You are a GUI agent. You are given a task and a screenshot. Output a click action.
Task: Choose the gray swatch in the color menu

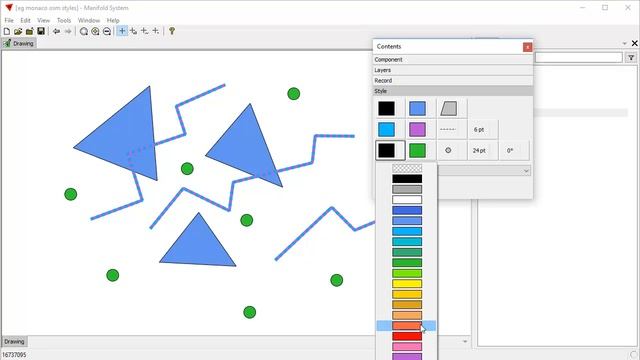[407, 189]
